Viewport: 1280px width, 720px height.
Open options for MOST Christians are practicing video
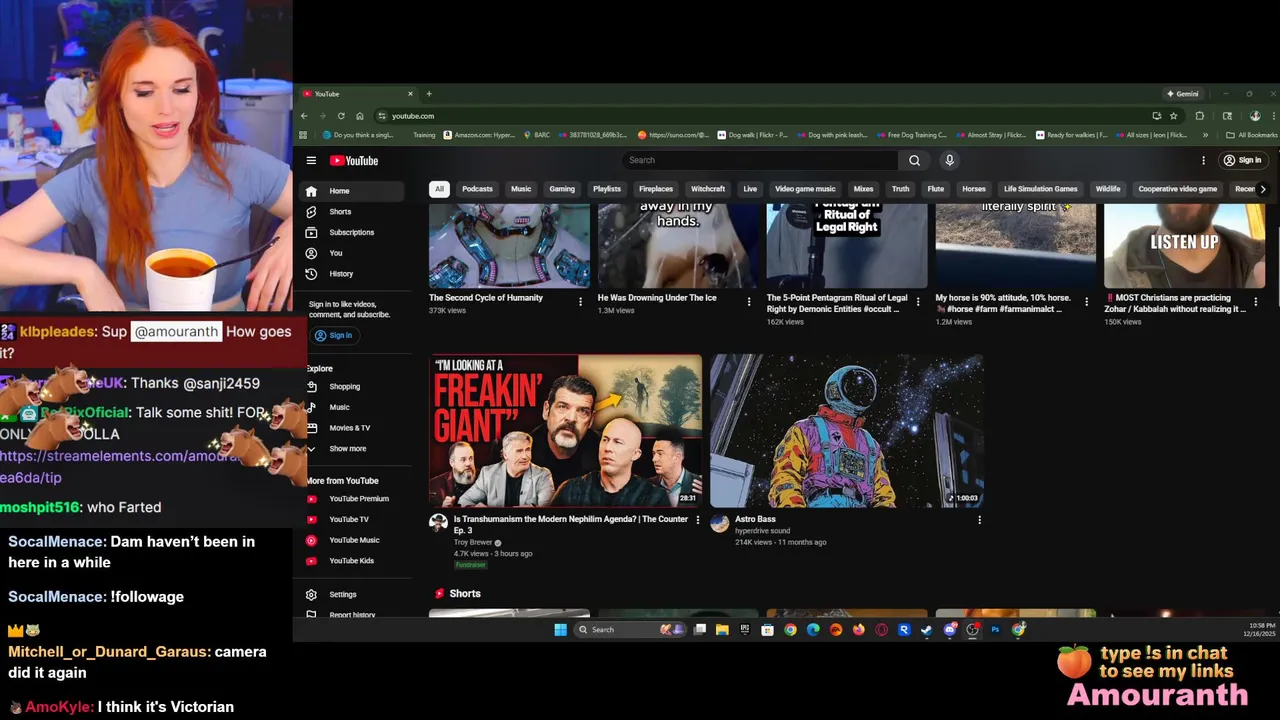coord(1256,302)
